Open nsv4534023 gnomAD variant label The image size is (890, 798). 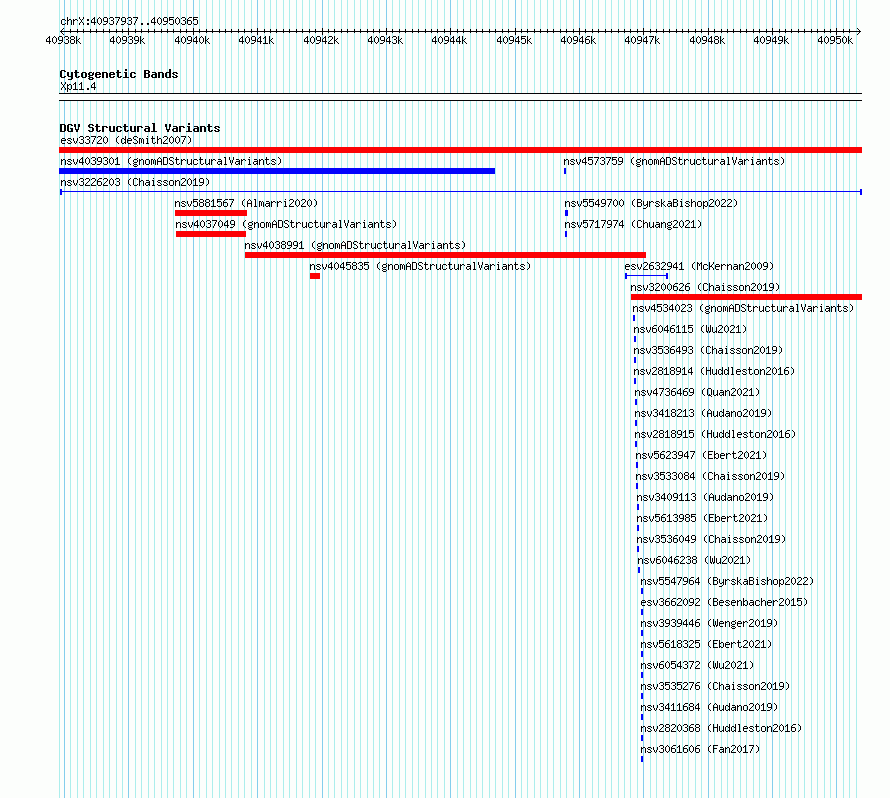coord(743,308)
